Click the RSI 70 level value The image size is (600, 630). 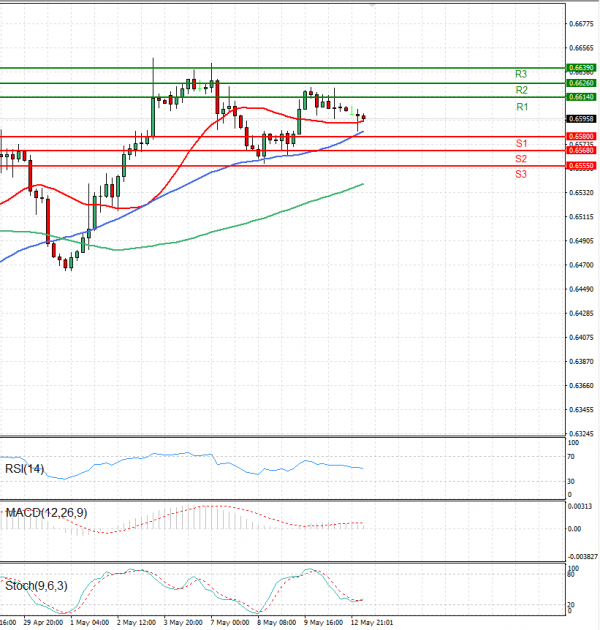coord(571,457)
